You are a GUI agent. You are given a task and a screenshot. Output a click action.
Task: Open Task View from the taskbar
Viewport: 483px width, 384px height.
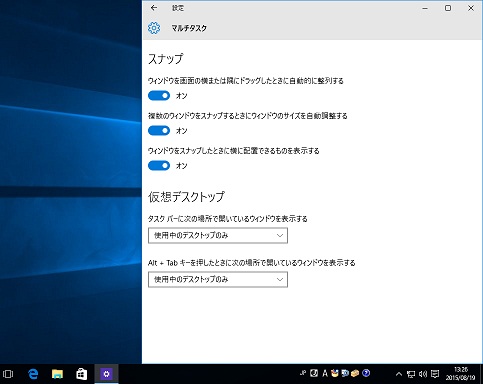tap(8, 374)
